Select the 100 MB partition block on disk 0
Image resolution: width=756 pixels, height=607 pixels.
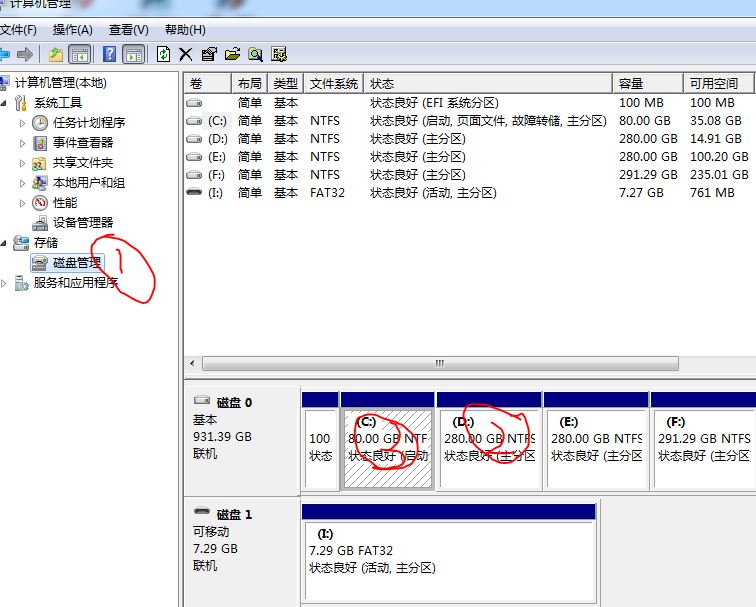tap(320, 441)
